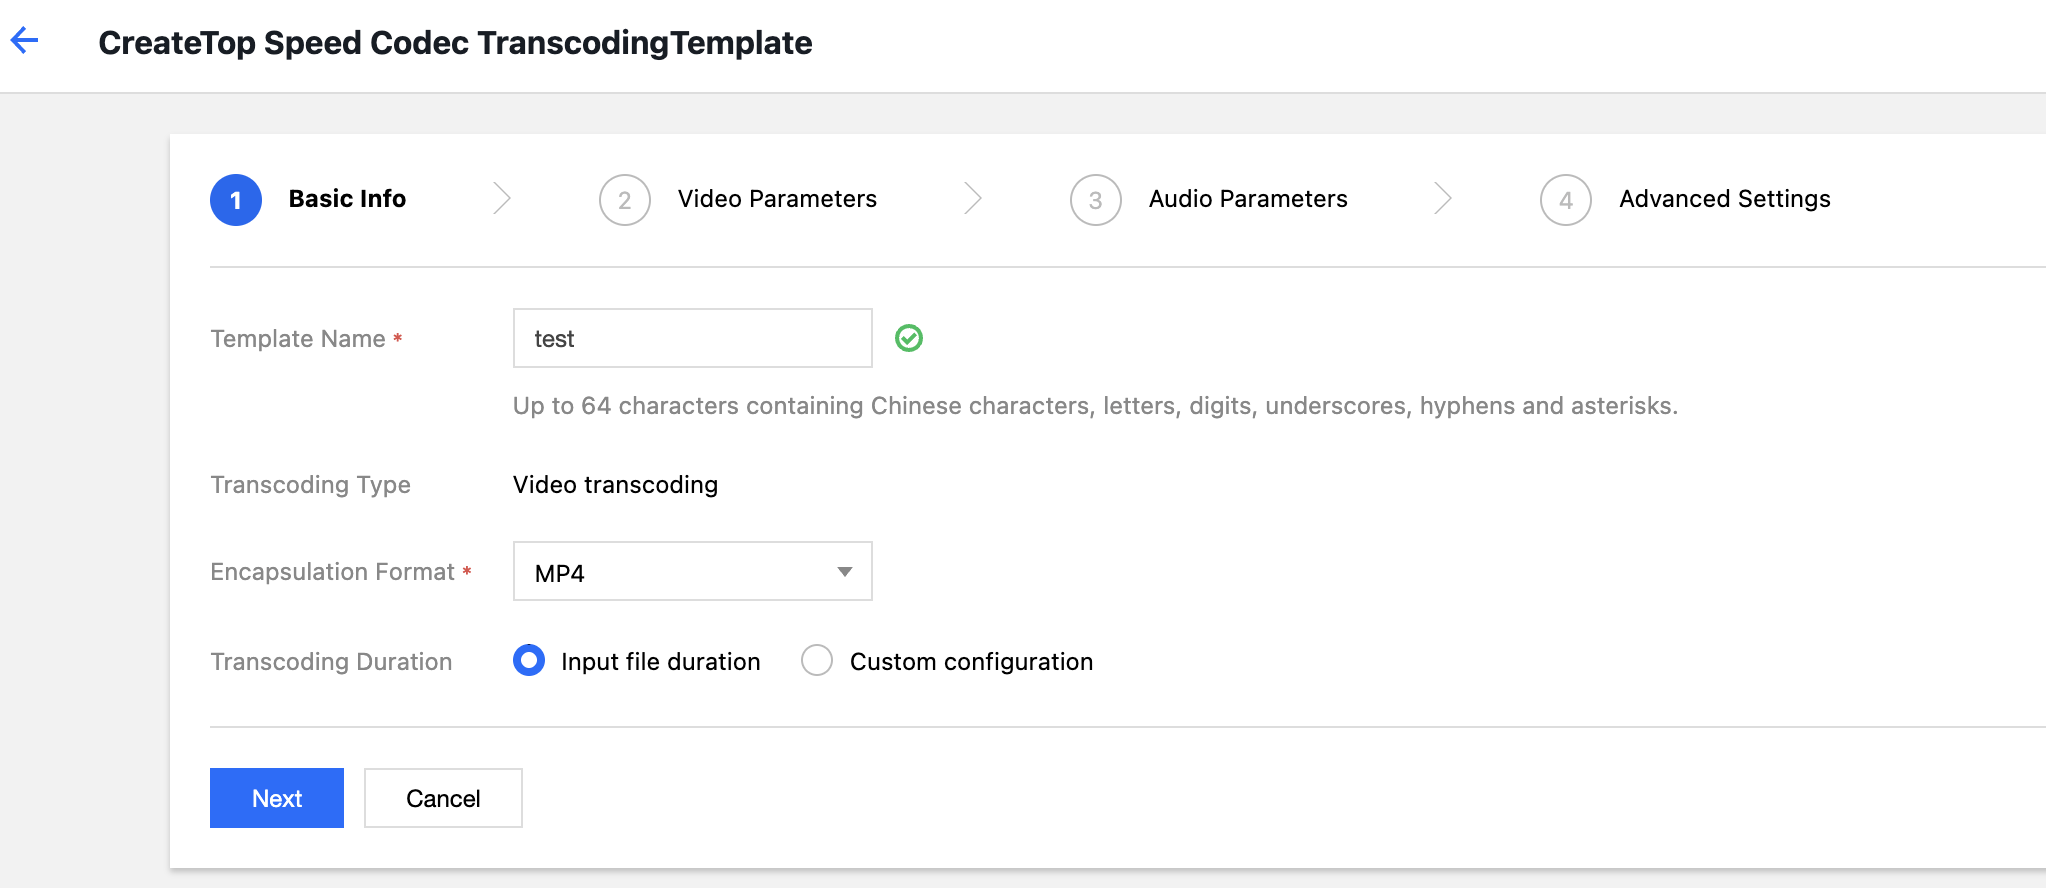Click the chevron after Video Parameters
2046x888 pixels.
(x=973, y=199)
